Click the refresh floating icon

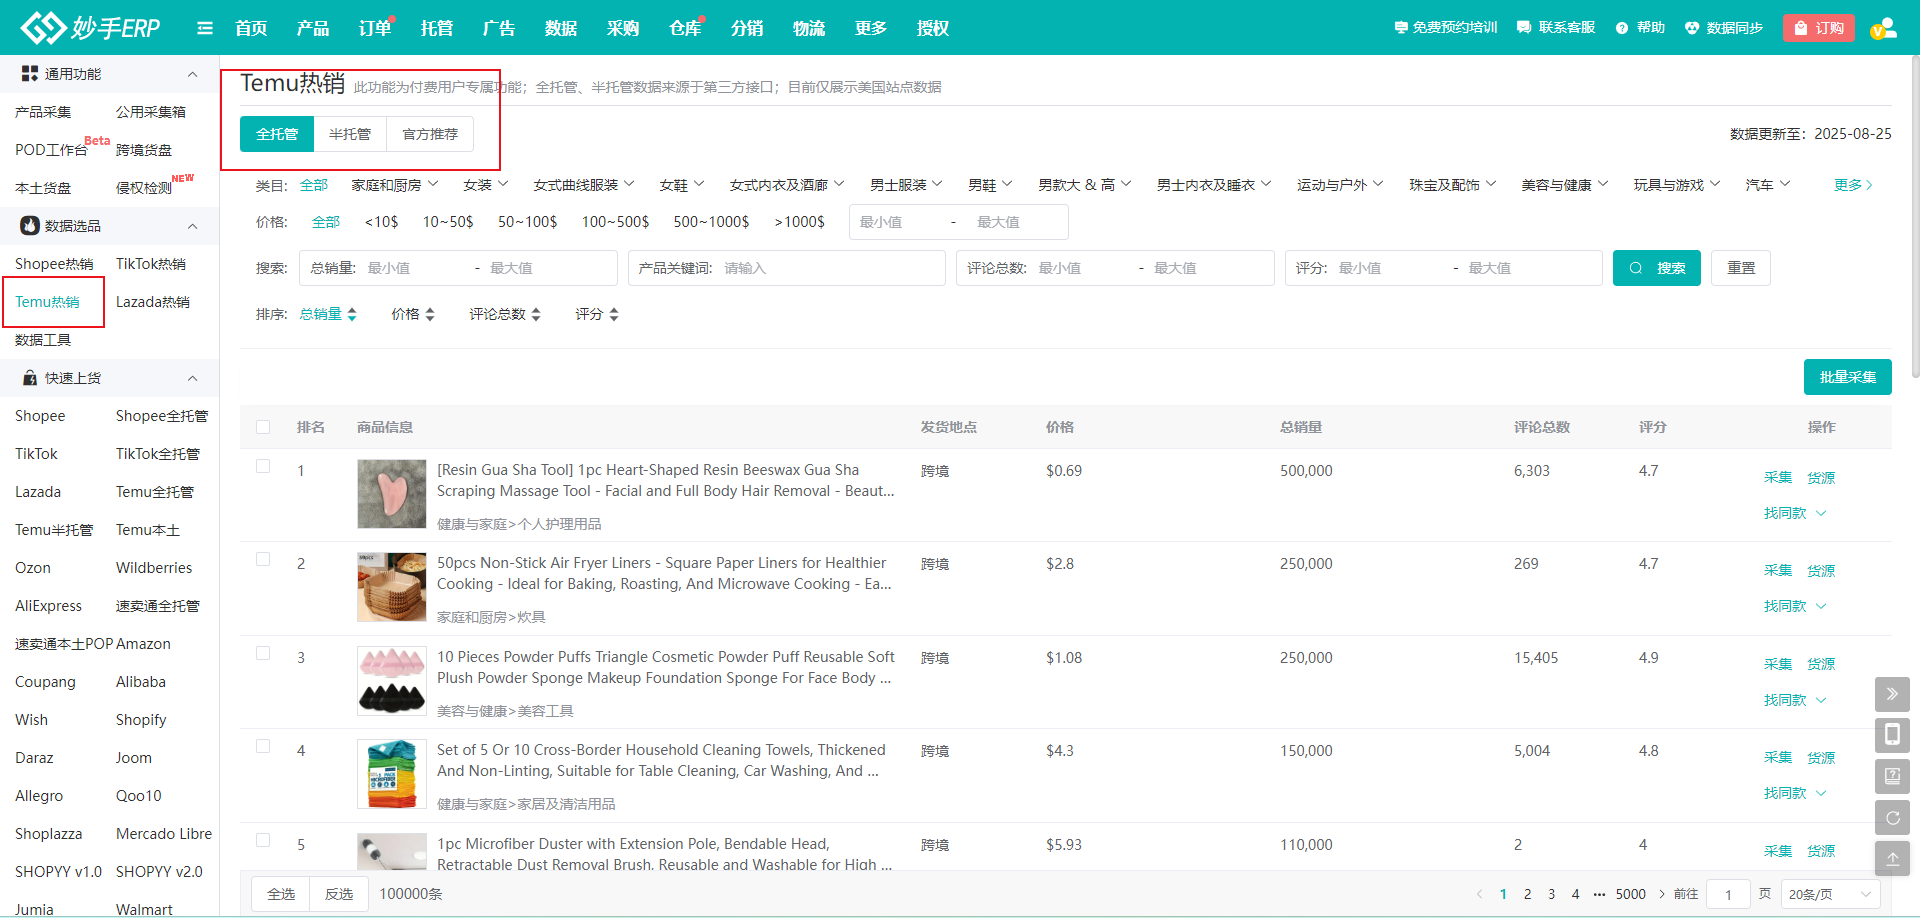(x=1892, y=817)
